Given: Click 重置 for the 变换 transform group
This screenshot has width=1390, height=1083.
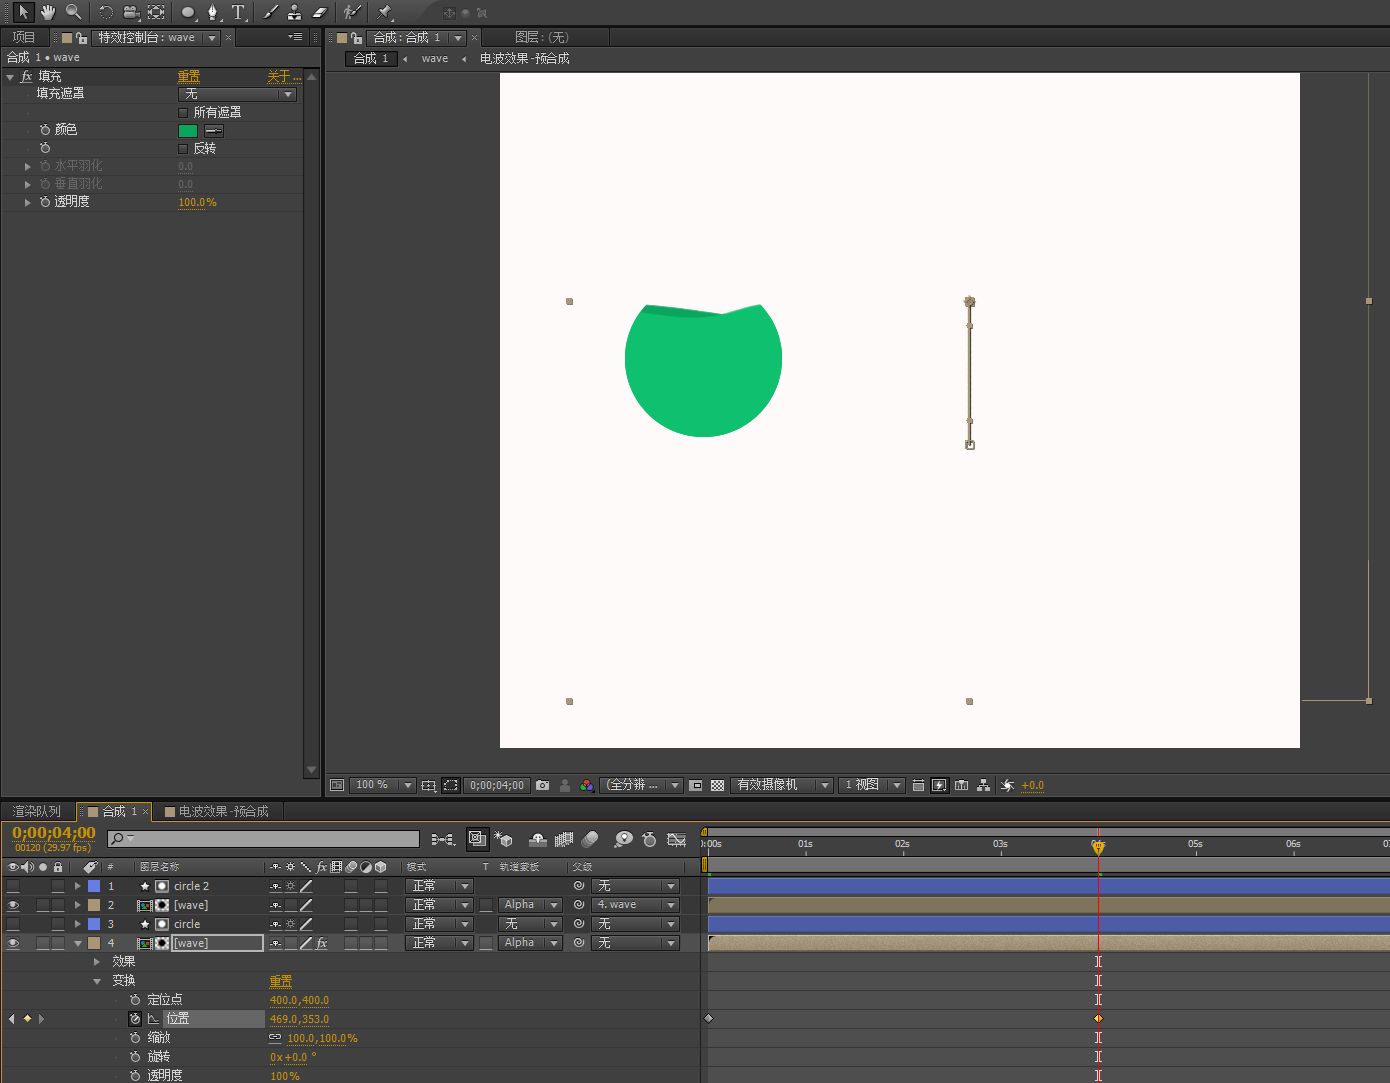Looking at the screenshot, I should (x=281, y=981).
